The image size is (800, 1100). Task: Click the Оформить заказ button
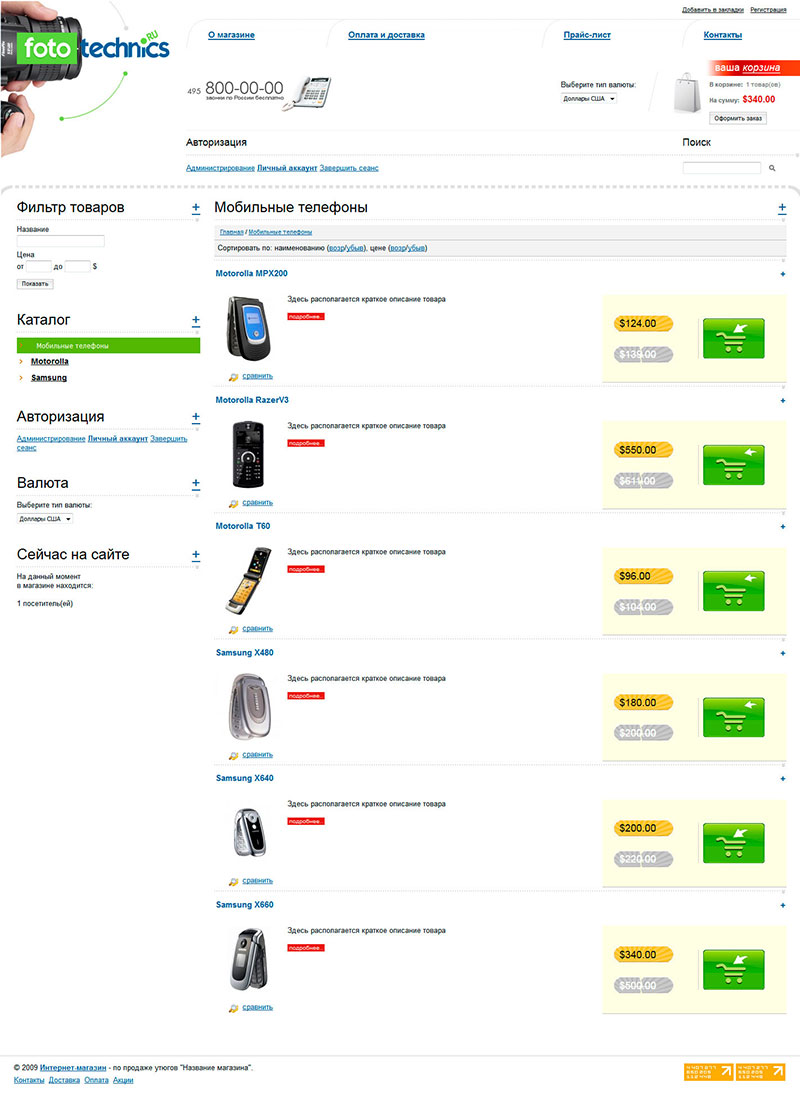pos(738,118)
